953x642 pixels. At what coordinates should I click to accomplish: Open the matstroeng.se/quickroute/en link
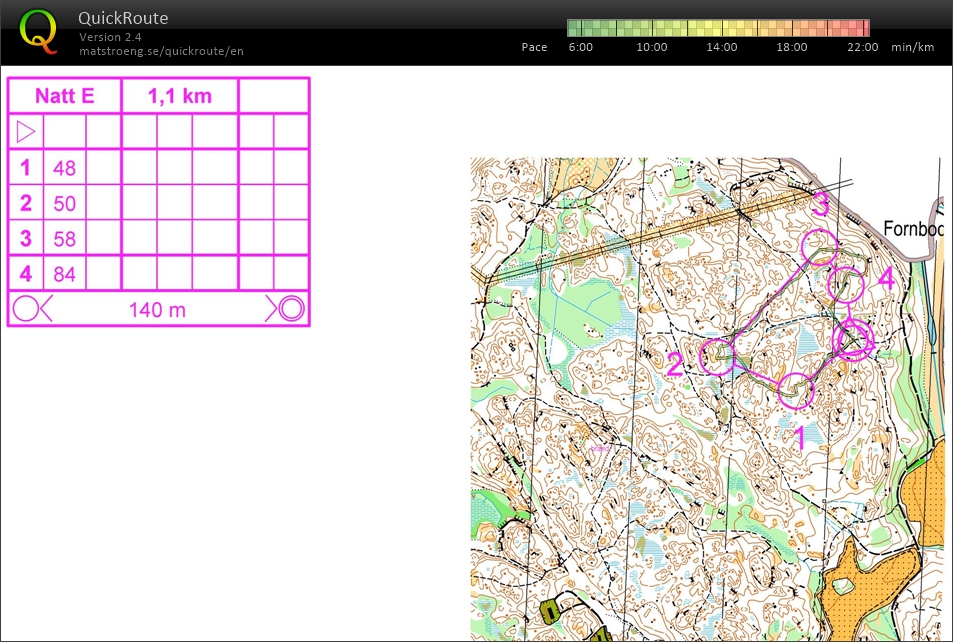click(x=161, y=51)
